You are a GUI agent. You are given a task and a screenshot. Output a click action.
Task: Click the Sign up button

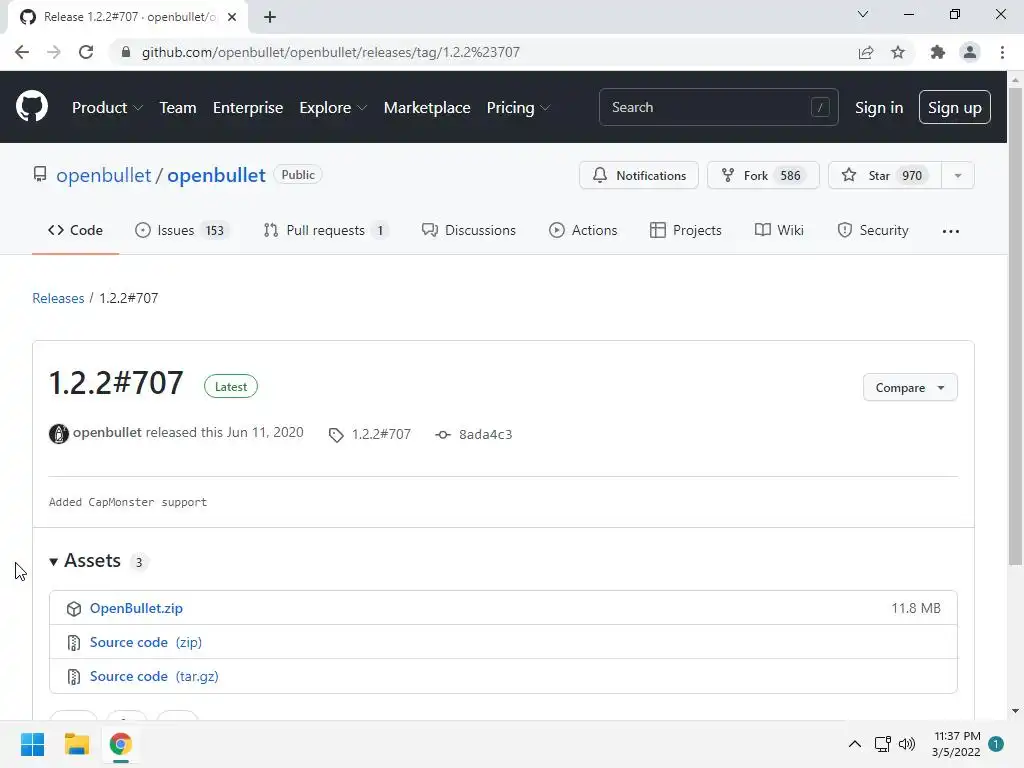point(954,107)
